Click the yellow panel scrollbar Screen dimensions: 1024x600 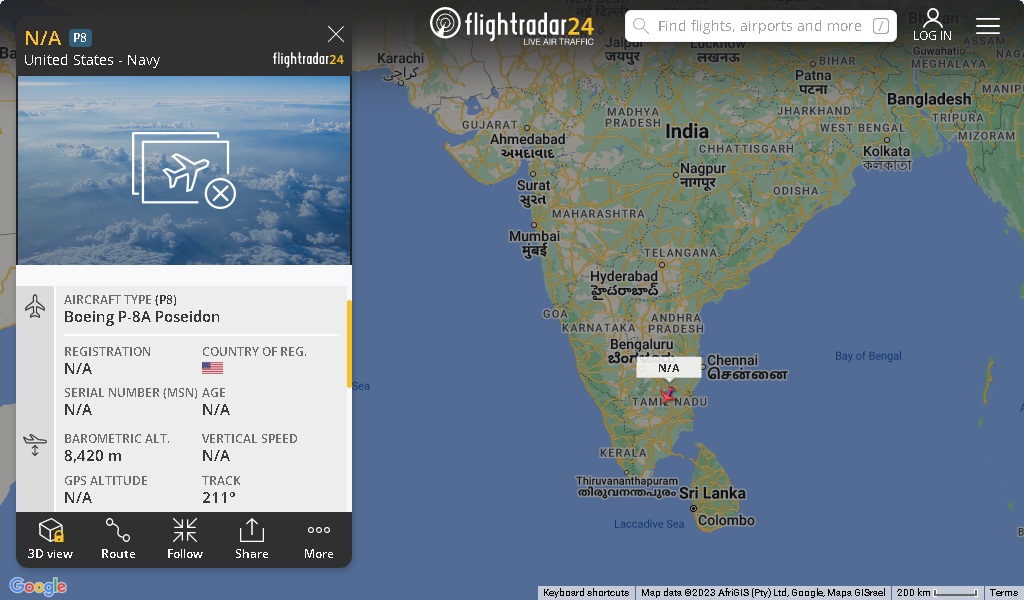click(349, 344)
